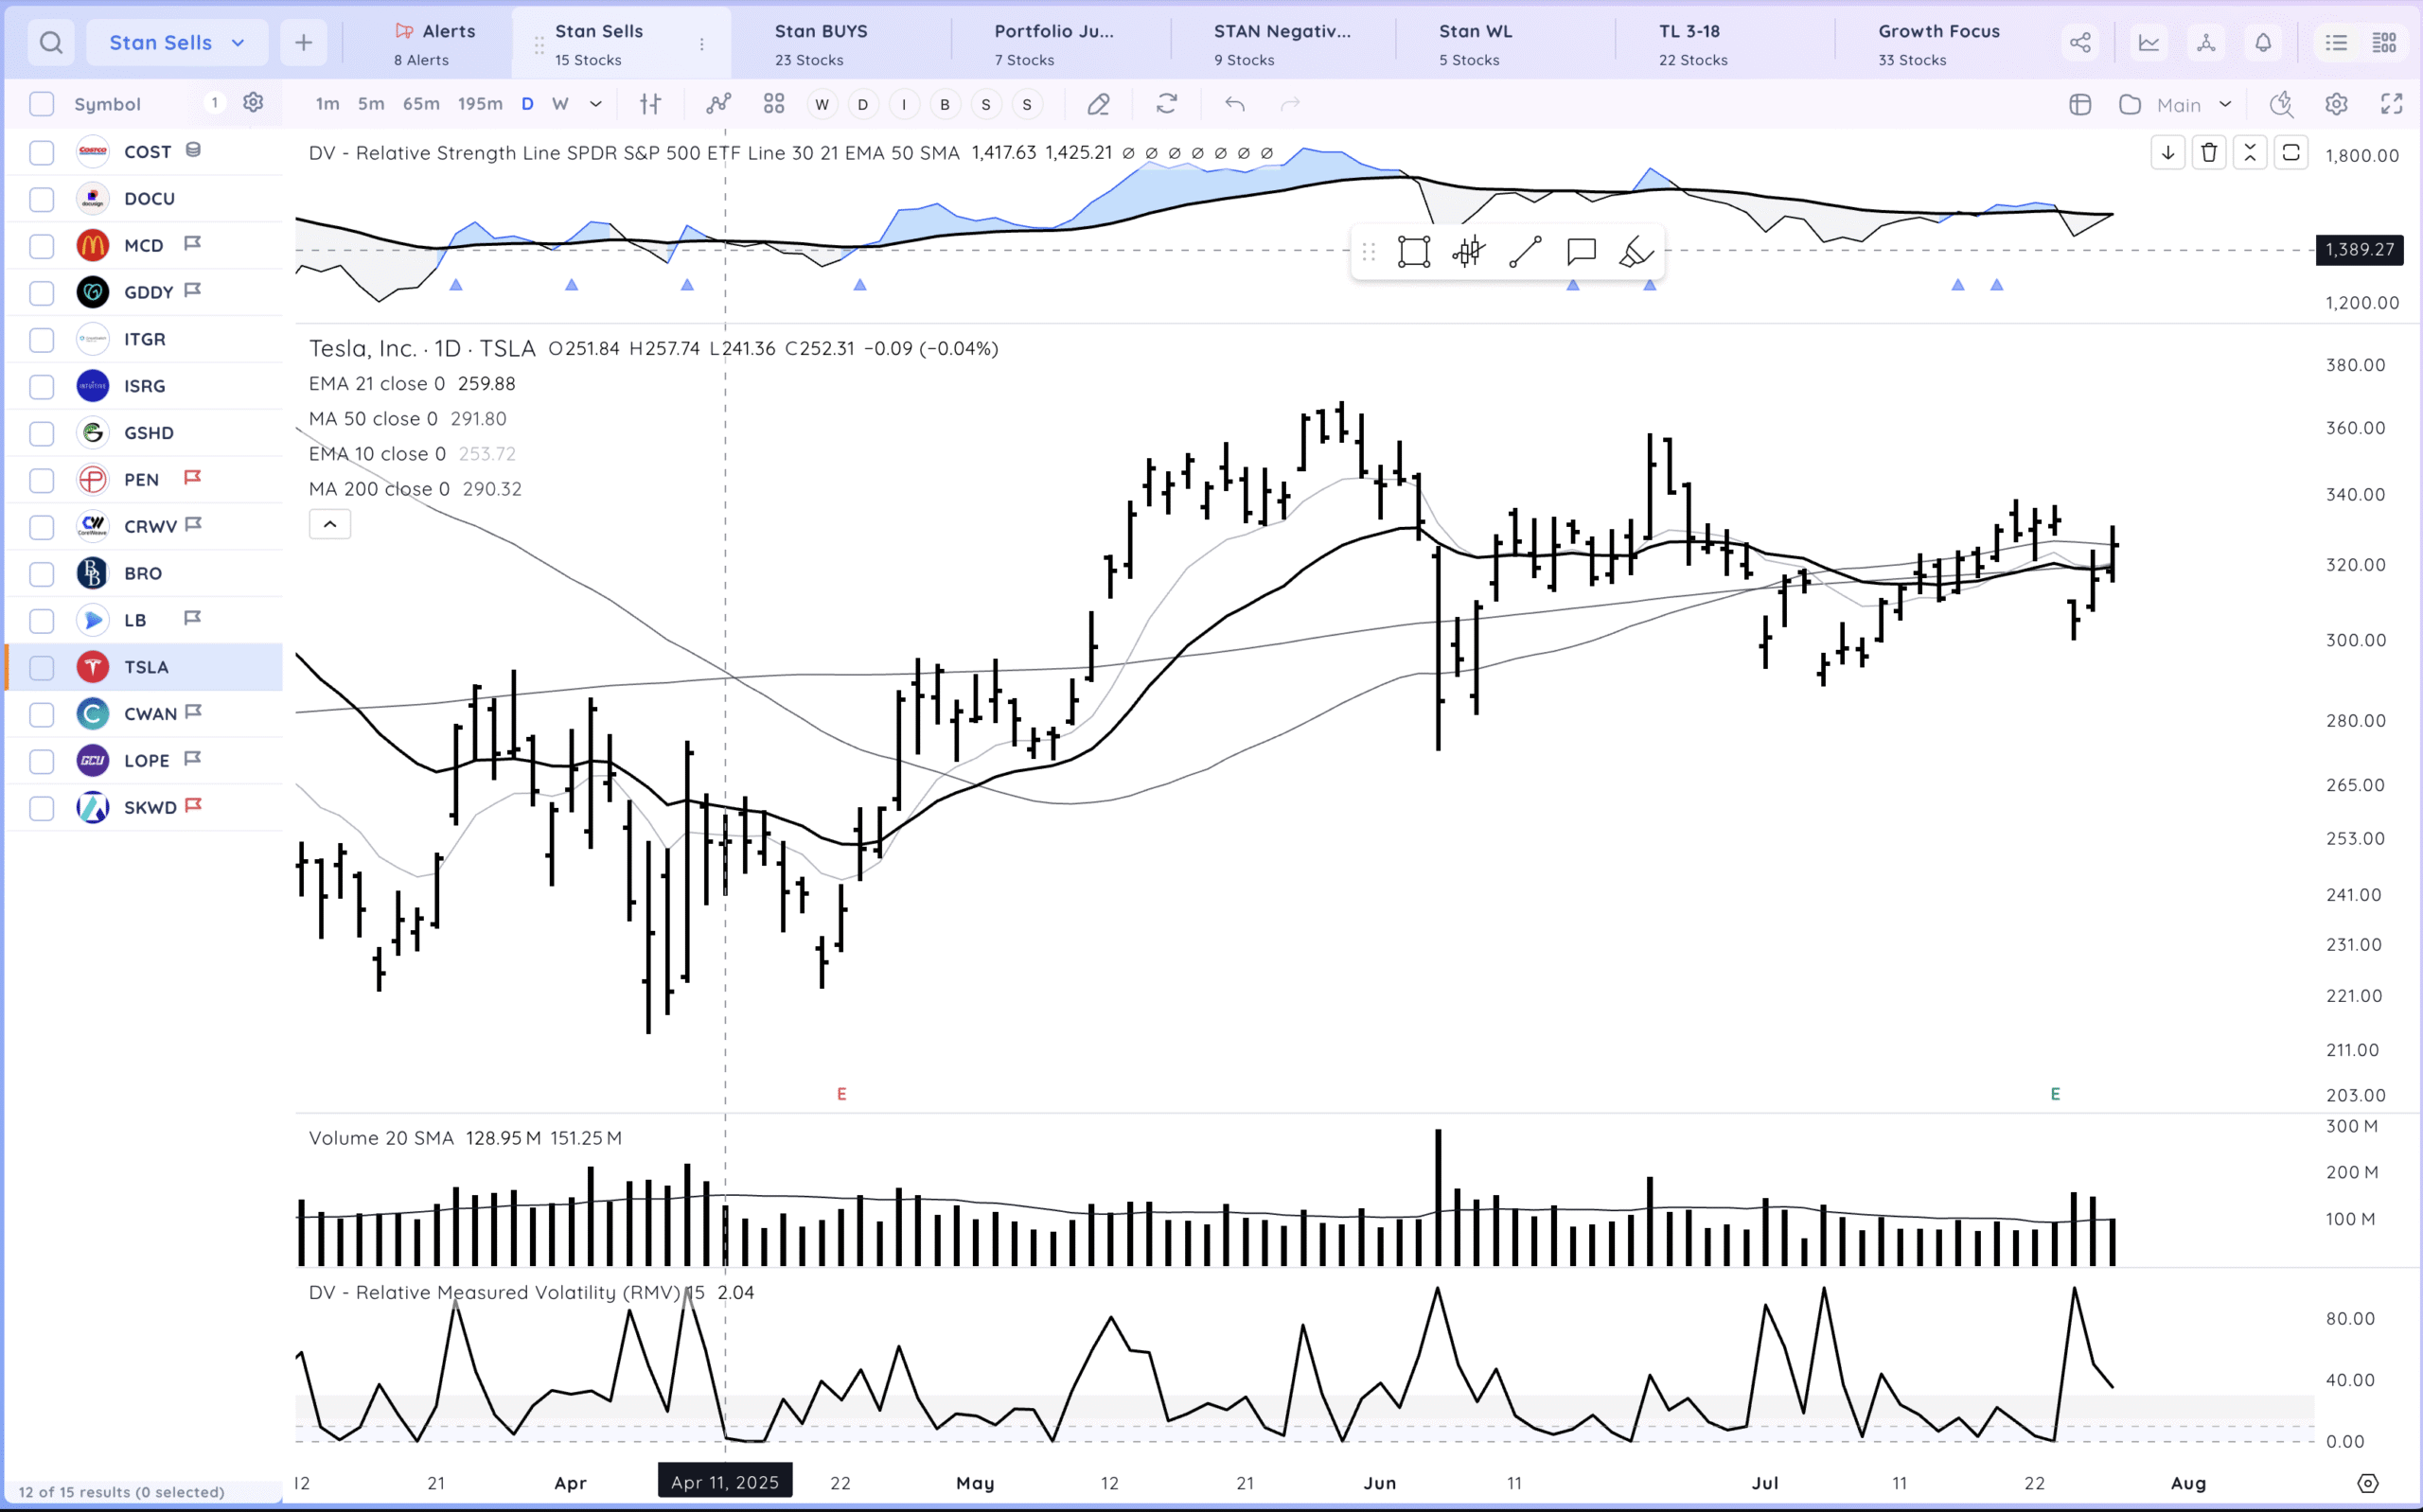Image resolution: width=2423 pixels, height=1512 pixels.
Task: Click the search magnifier icon
Action: pos(51,43)
